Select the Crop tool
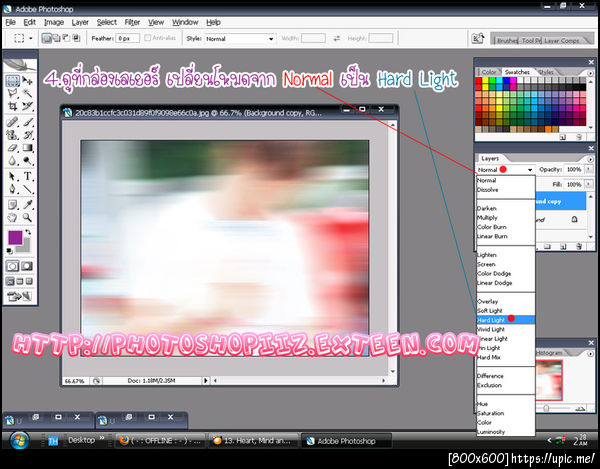This screenshot has width=600, height=469. [x=13, y=106]
